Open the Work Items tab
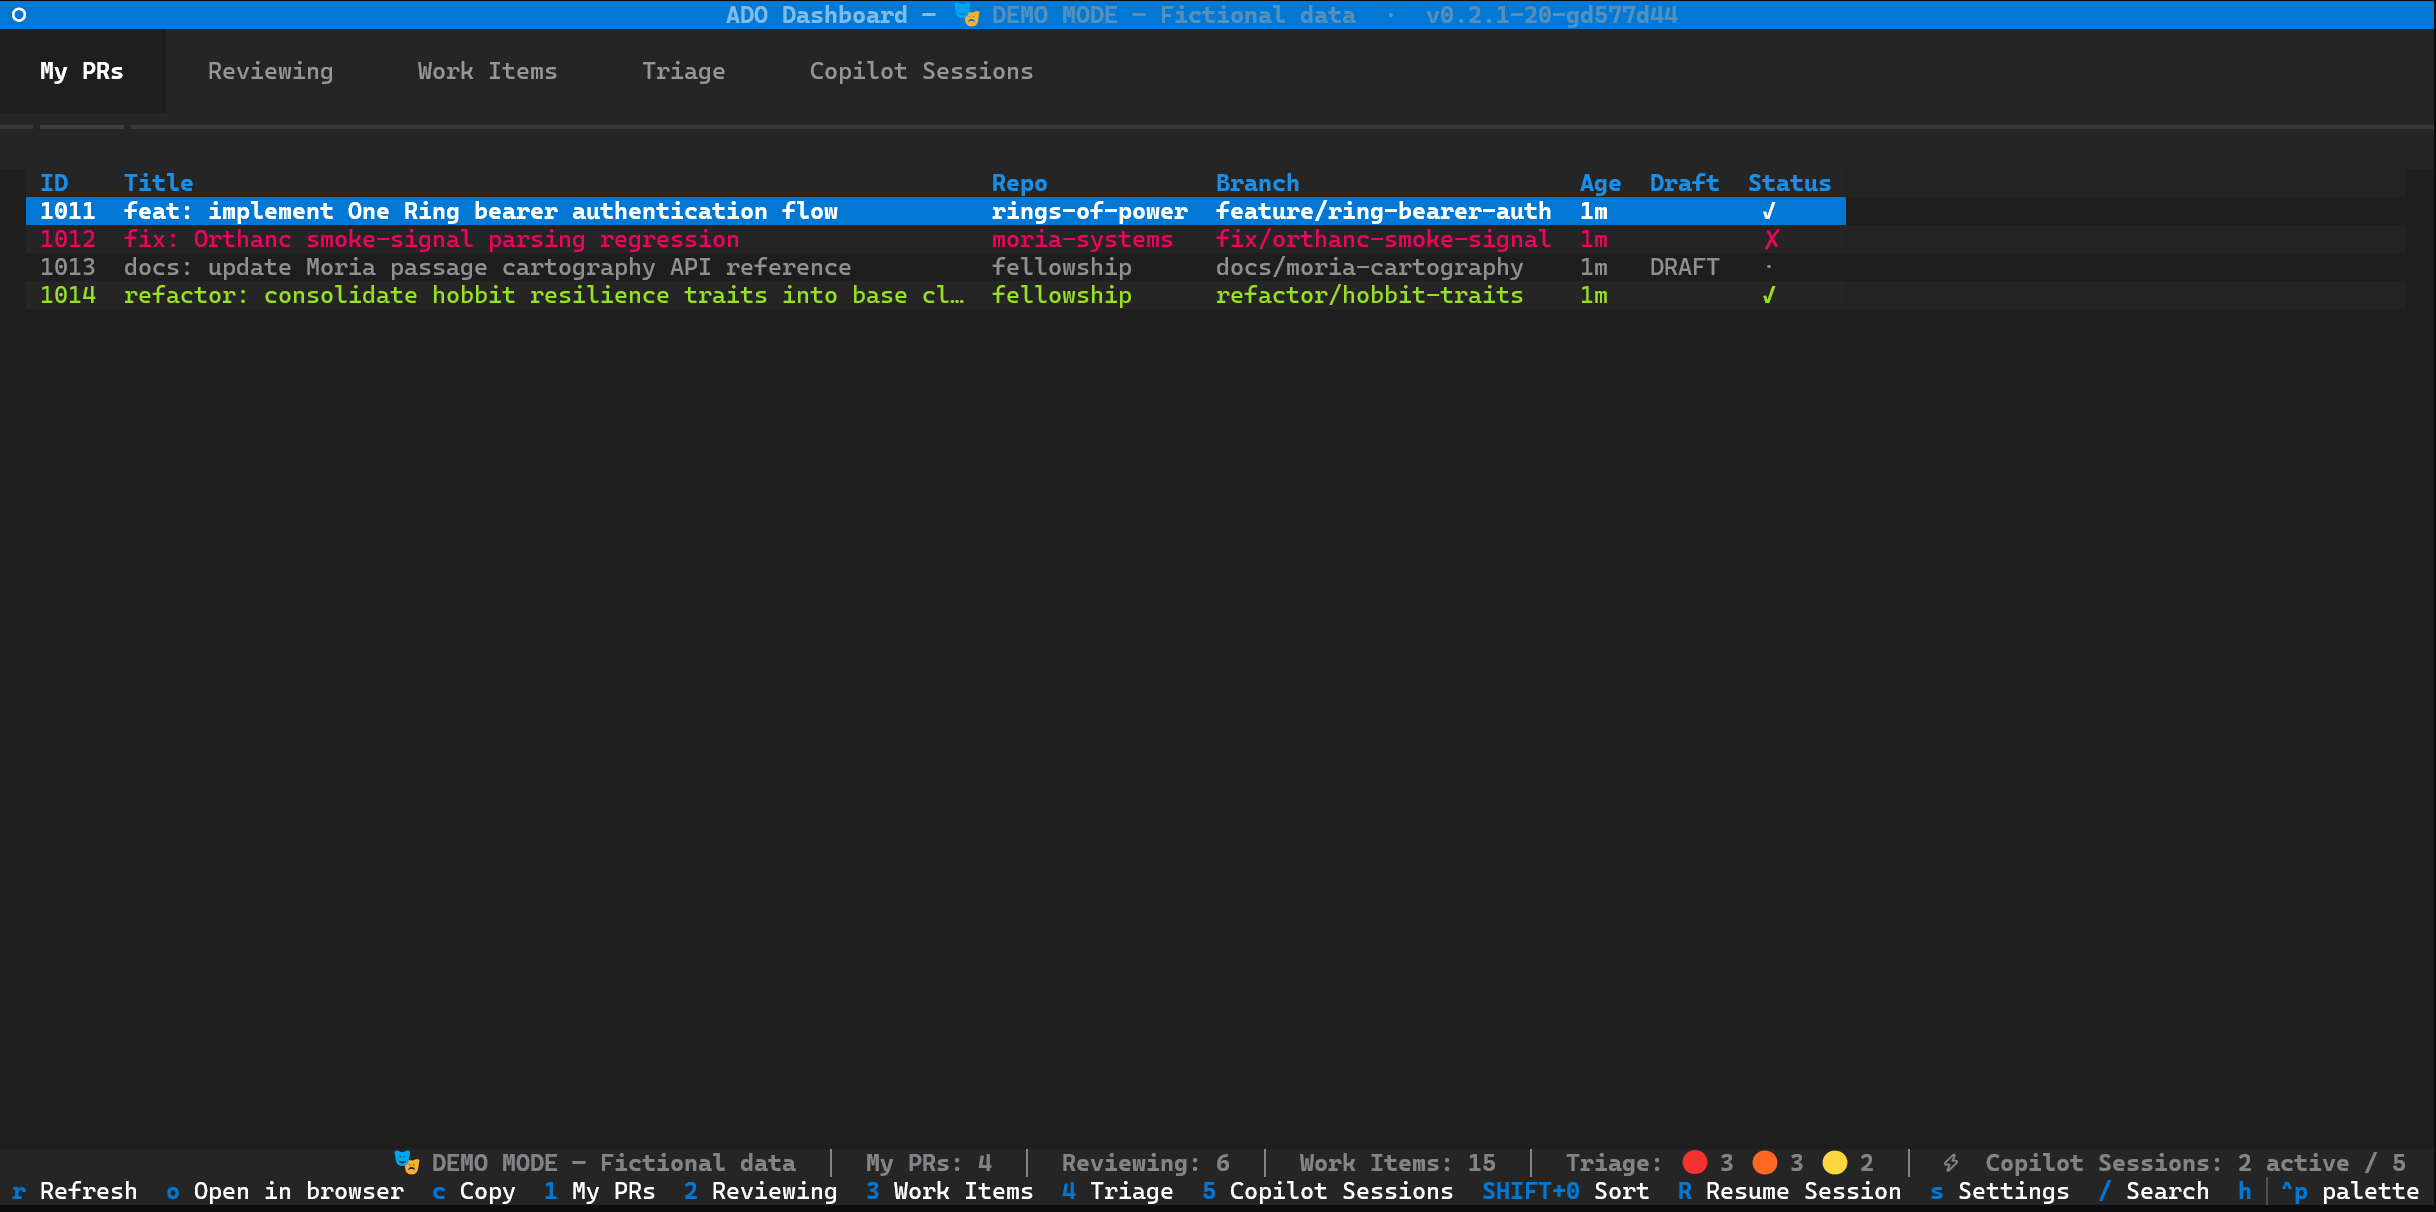Image resolution: width=2436 pixels, height=1212 pixels. click(x=487, y=71)
